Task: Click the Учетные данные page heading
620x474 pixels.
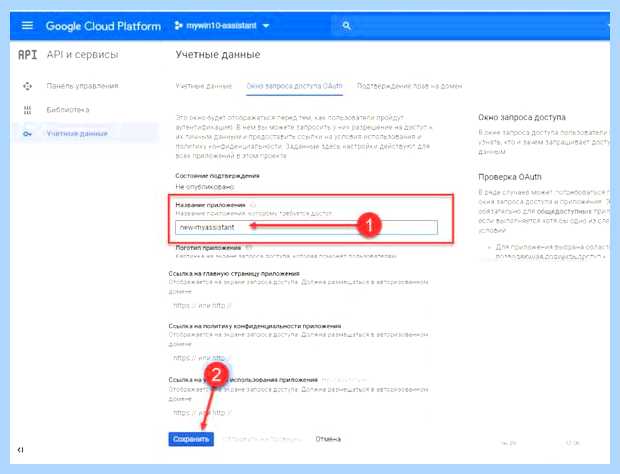Action: (218, 55)
